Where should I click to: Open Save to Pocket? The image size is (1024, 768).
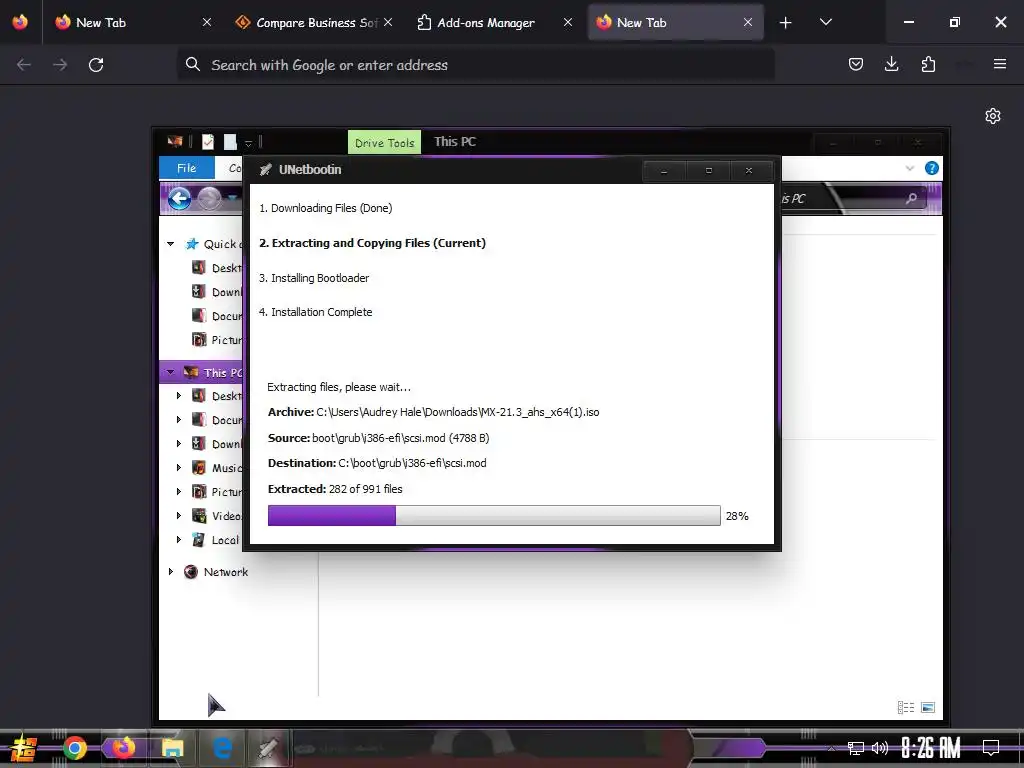(x=856, y=64)
